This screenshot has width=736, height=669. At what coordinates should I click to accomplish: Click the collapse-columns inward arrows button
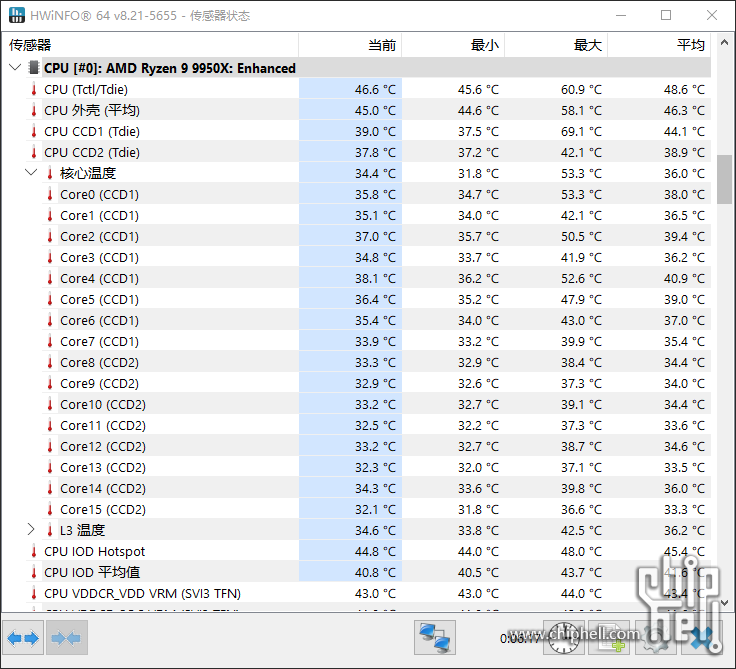[x=66, y=638]
